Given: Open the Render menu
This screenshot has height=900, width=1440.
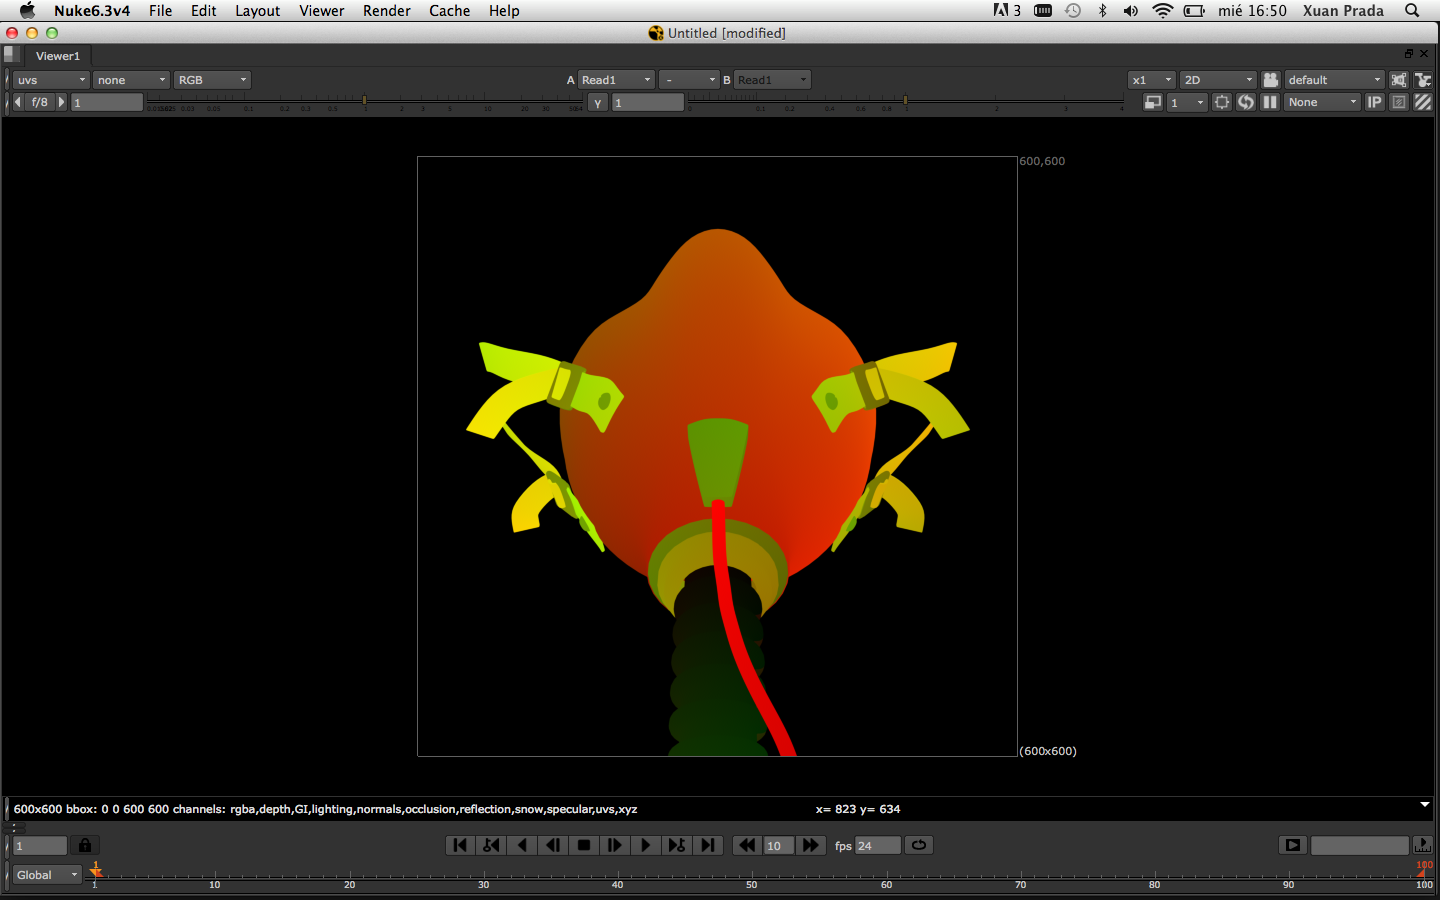Looking at the screenshot, I should coord(387,11).
